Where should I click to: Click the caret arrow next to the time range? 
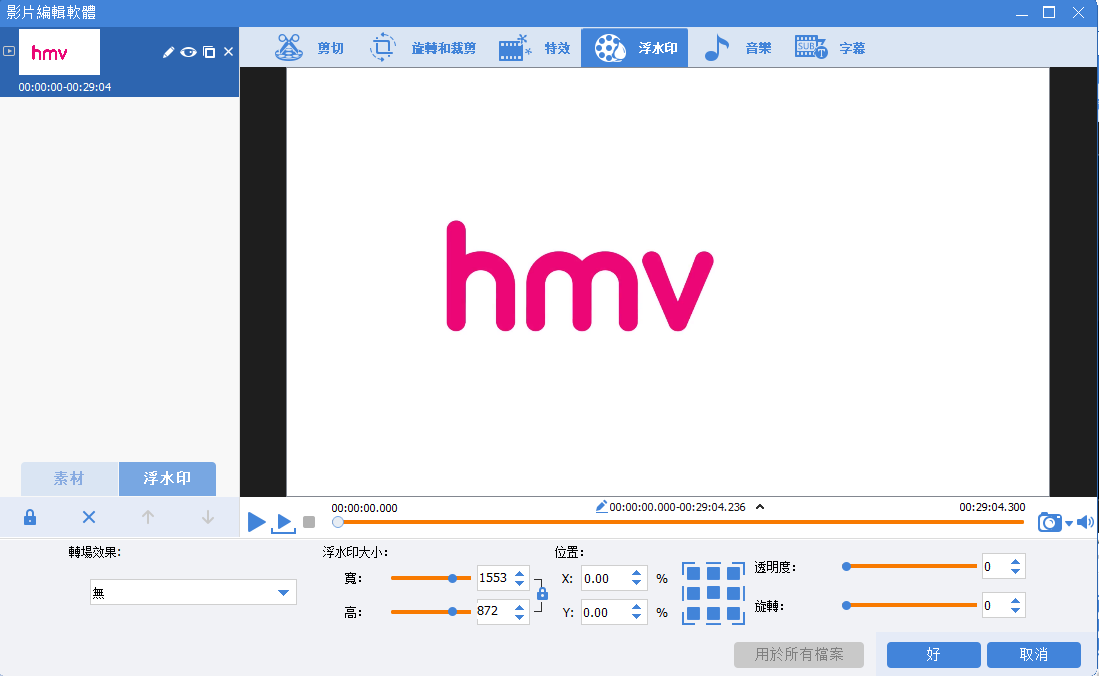(x=760, y=506)
